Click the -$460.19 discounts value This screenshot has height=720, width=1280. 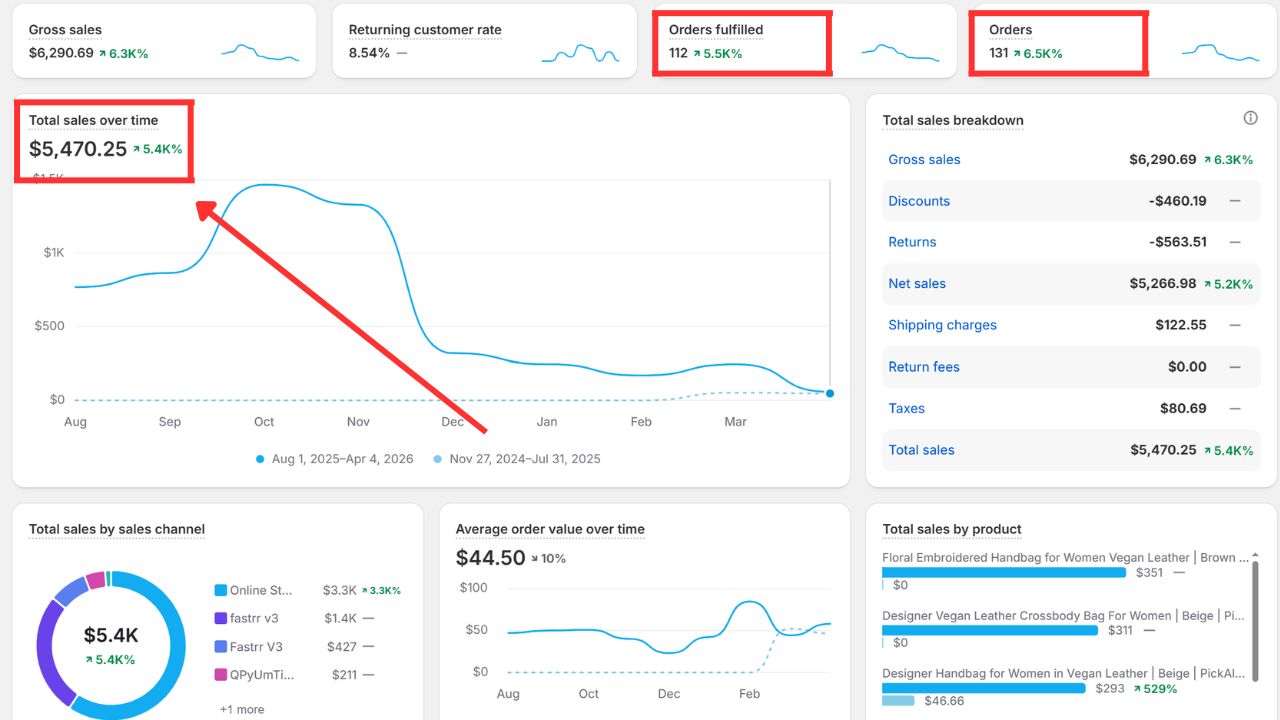pyautogui.click(x=1178, y=201)
